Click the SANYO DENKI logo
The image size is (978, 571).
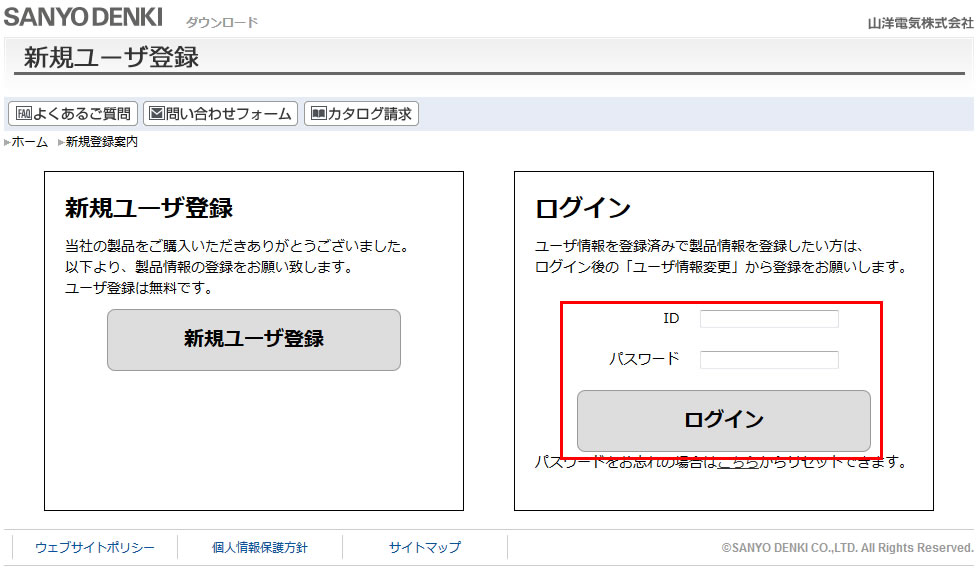(82, 18)
